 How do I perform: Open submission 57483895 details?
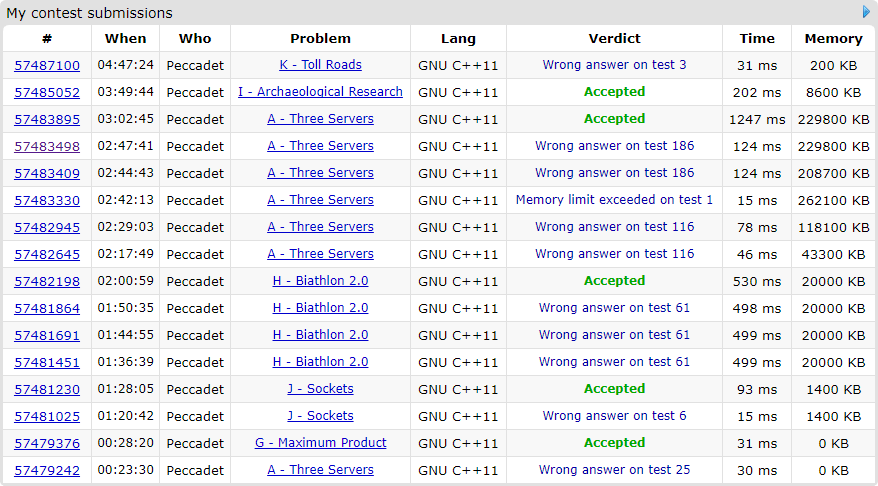[47, 119]
